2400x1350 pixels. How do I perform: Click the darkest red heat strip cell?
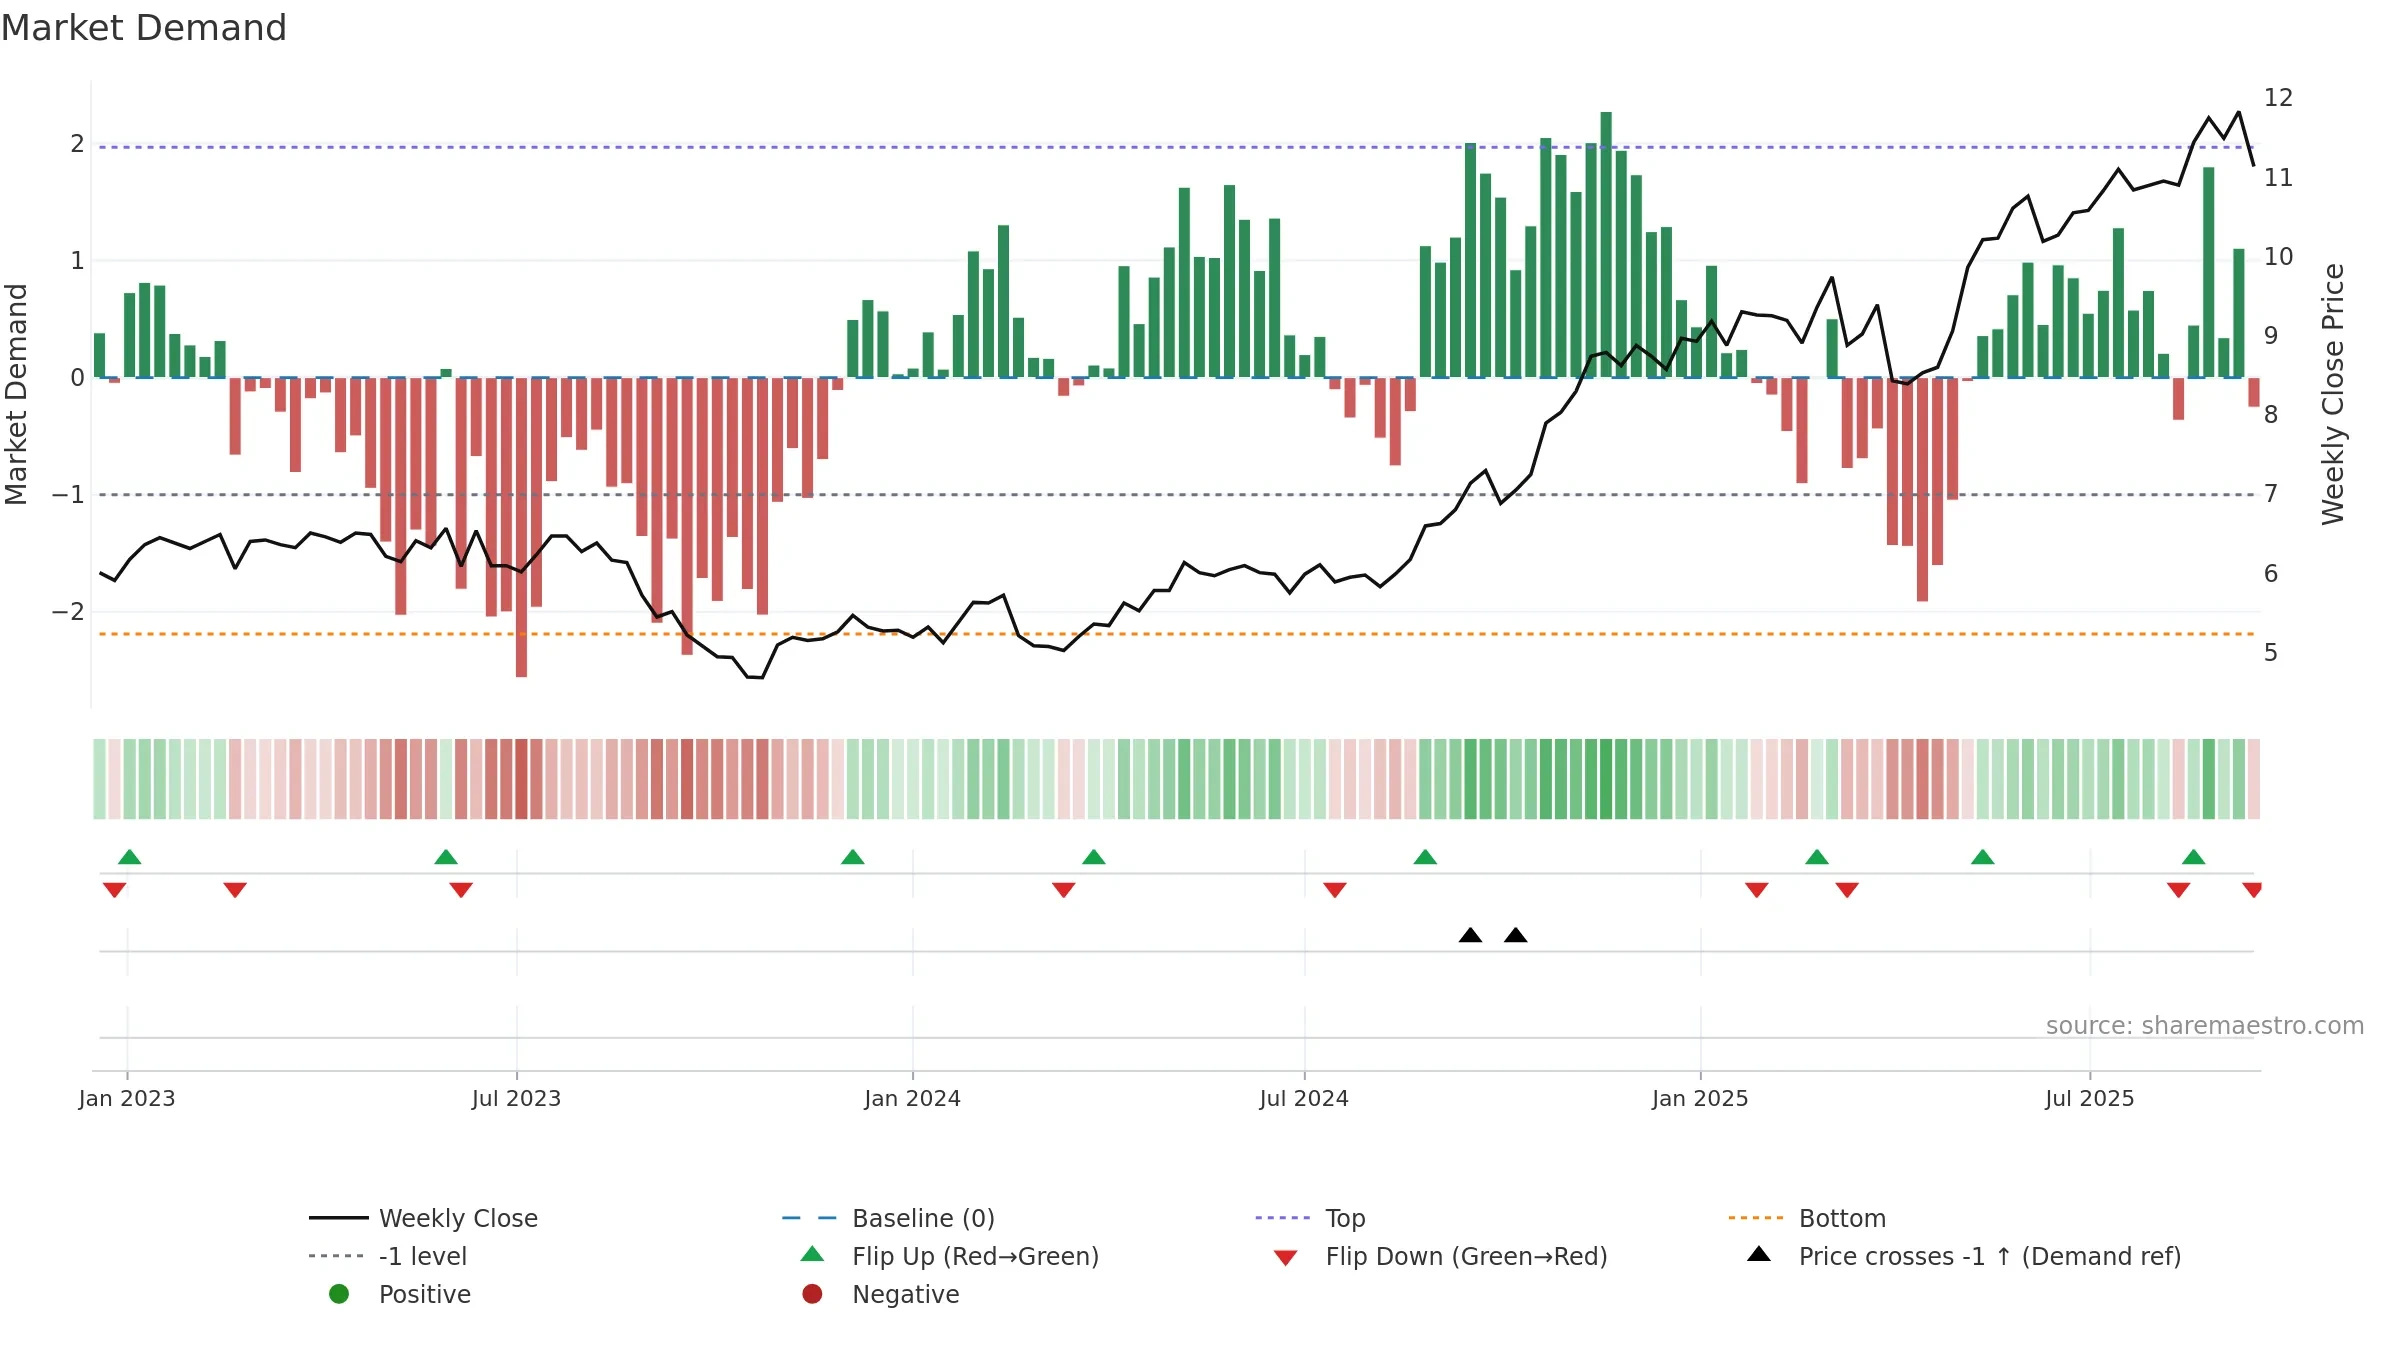[x=521, y=779]
